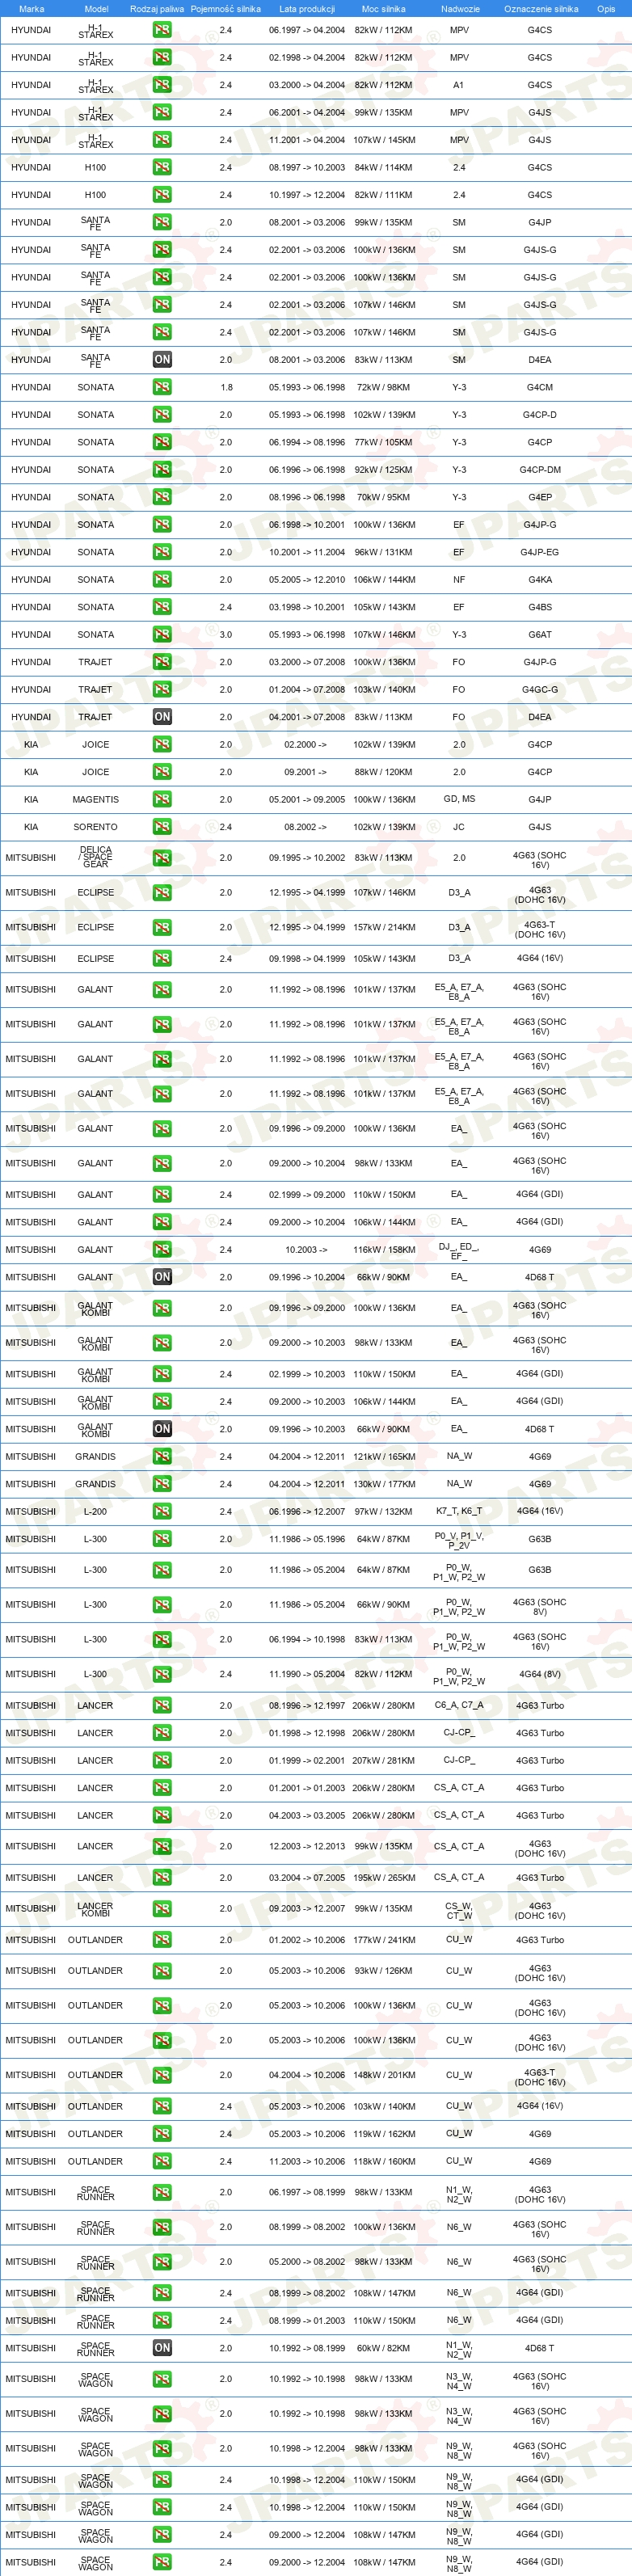Click production years 06.1996 -> 12.2007
Viewport: 632px width, 2576px height.
(x=307, y=1511)
